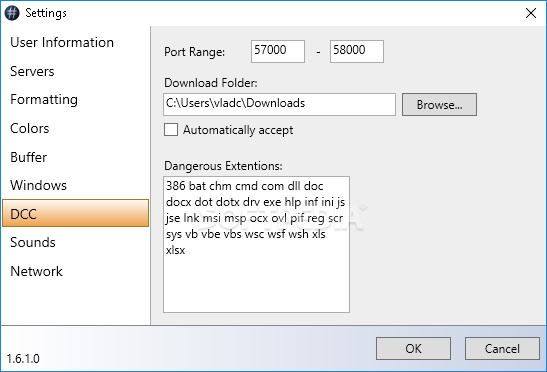Viewport: 547px width, 372px height.
Task: Click the highlighted DCC item
Action: (75, 213)
